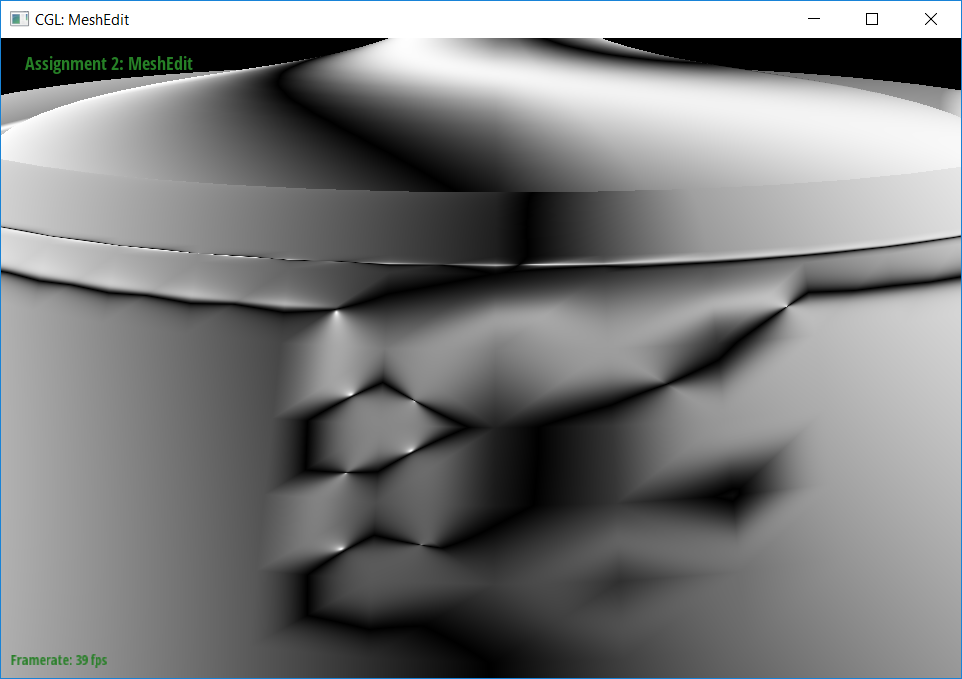Click the 'Assignment 2: MeshEdit' heading text

pyautogui.click(x=109, y=64)
